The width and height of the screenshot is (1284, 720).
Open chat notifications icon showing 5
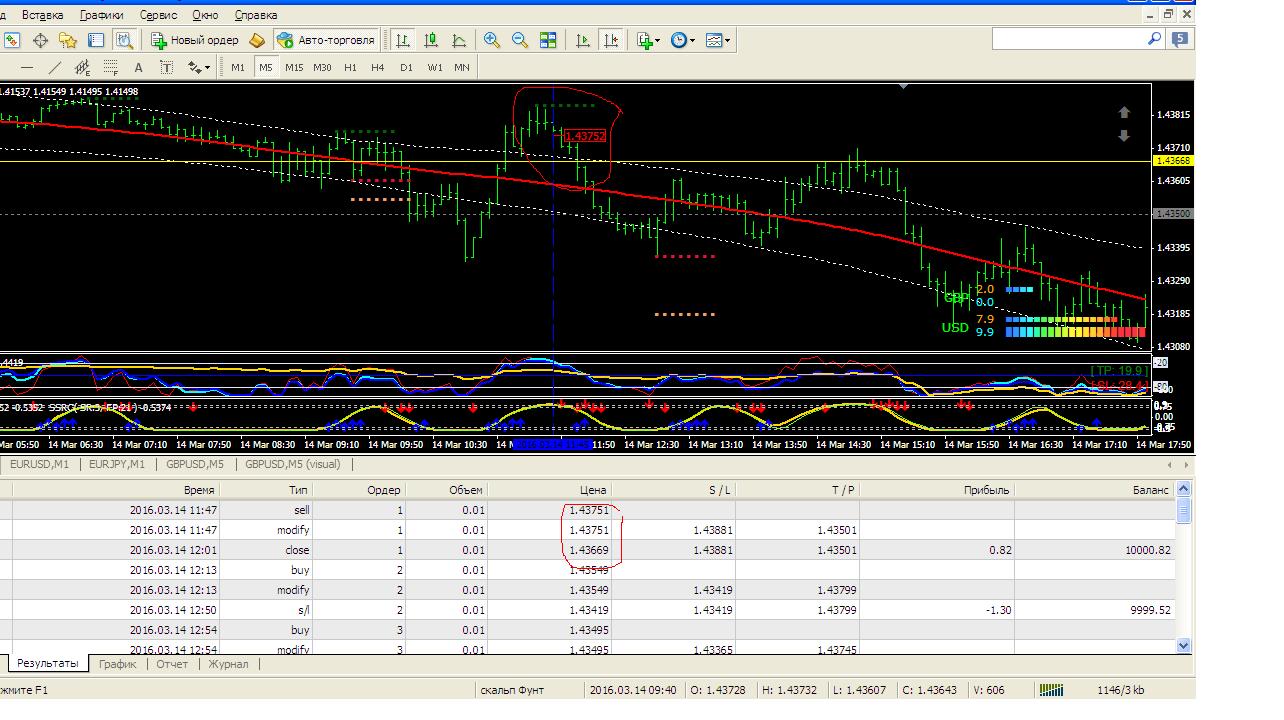(1181, 39)
